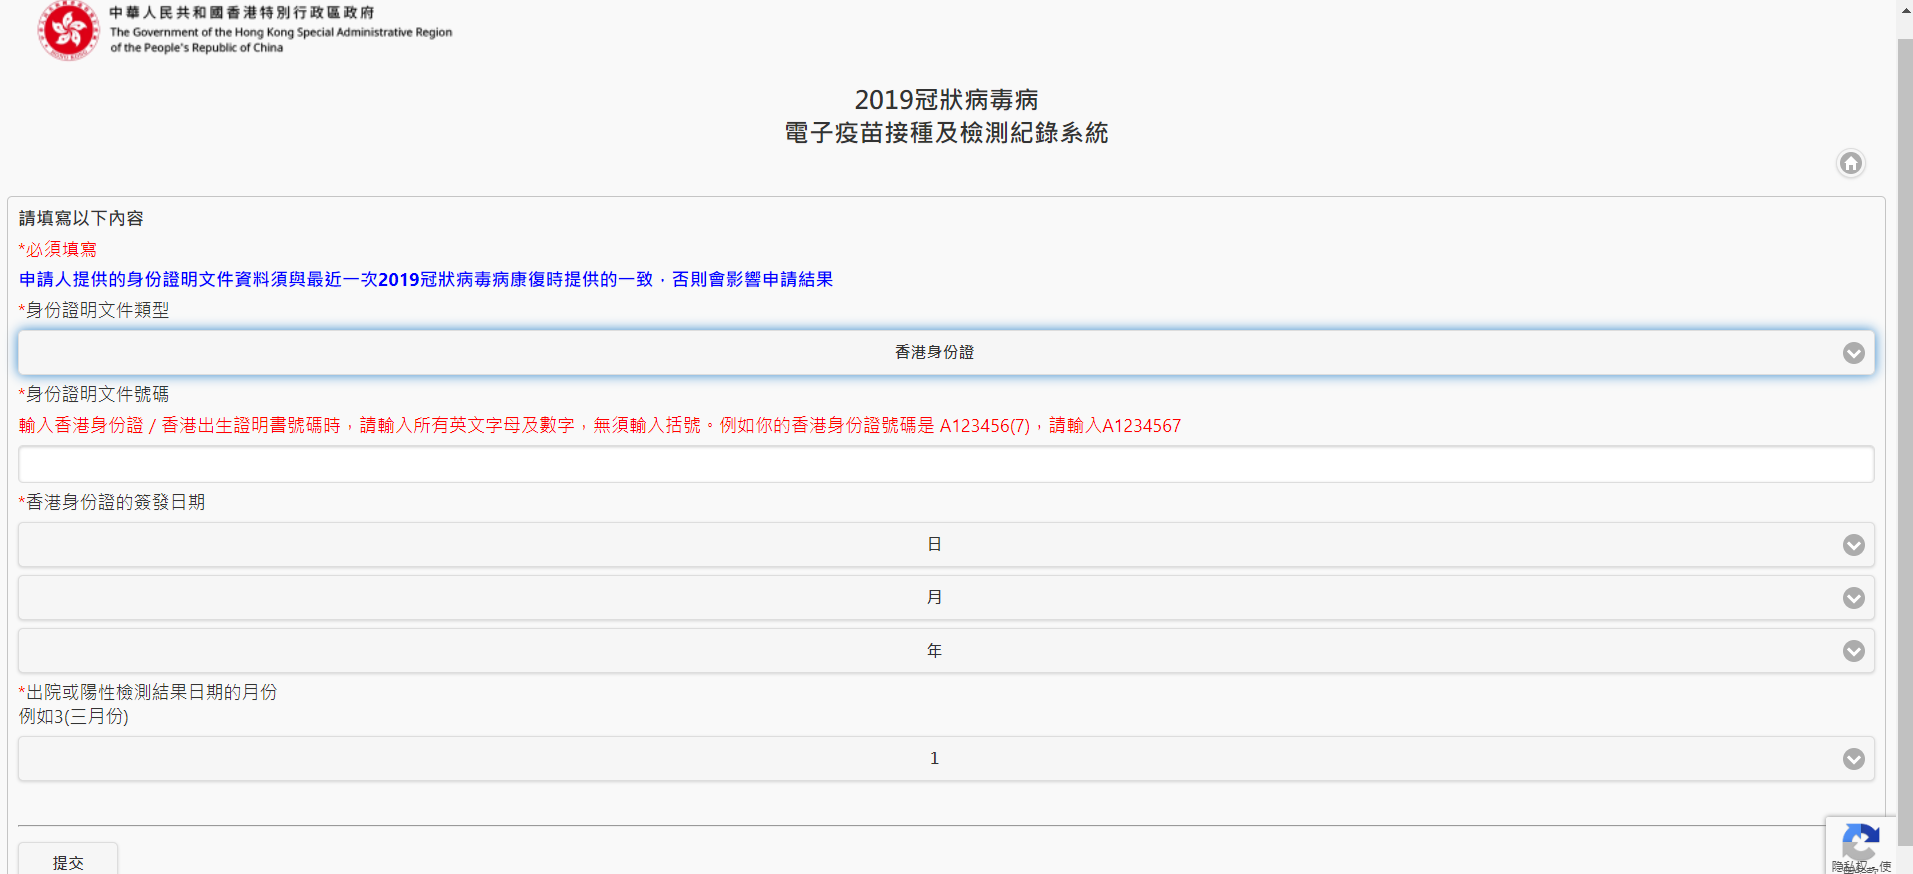Click the government name header text
Screen dimensions: 1913x874
coord(280,30)
